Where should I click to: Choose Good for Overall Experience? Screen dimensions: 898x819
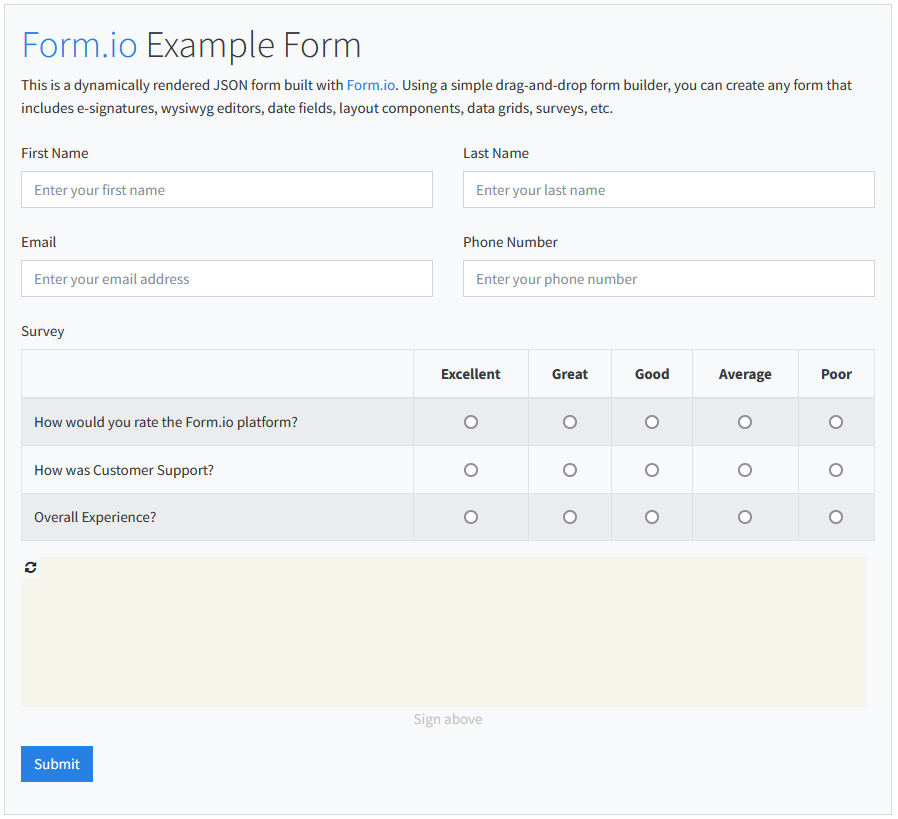[652, 517]
